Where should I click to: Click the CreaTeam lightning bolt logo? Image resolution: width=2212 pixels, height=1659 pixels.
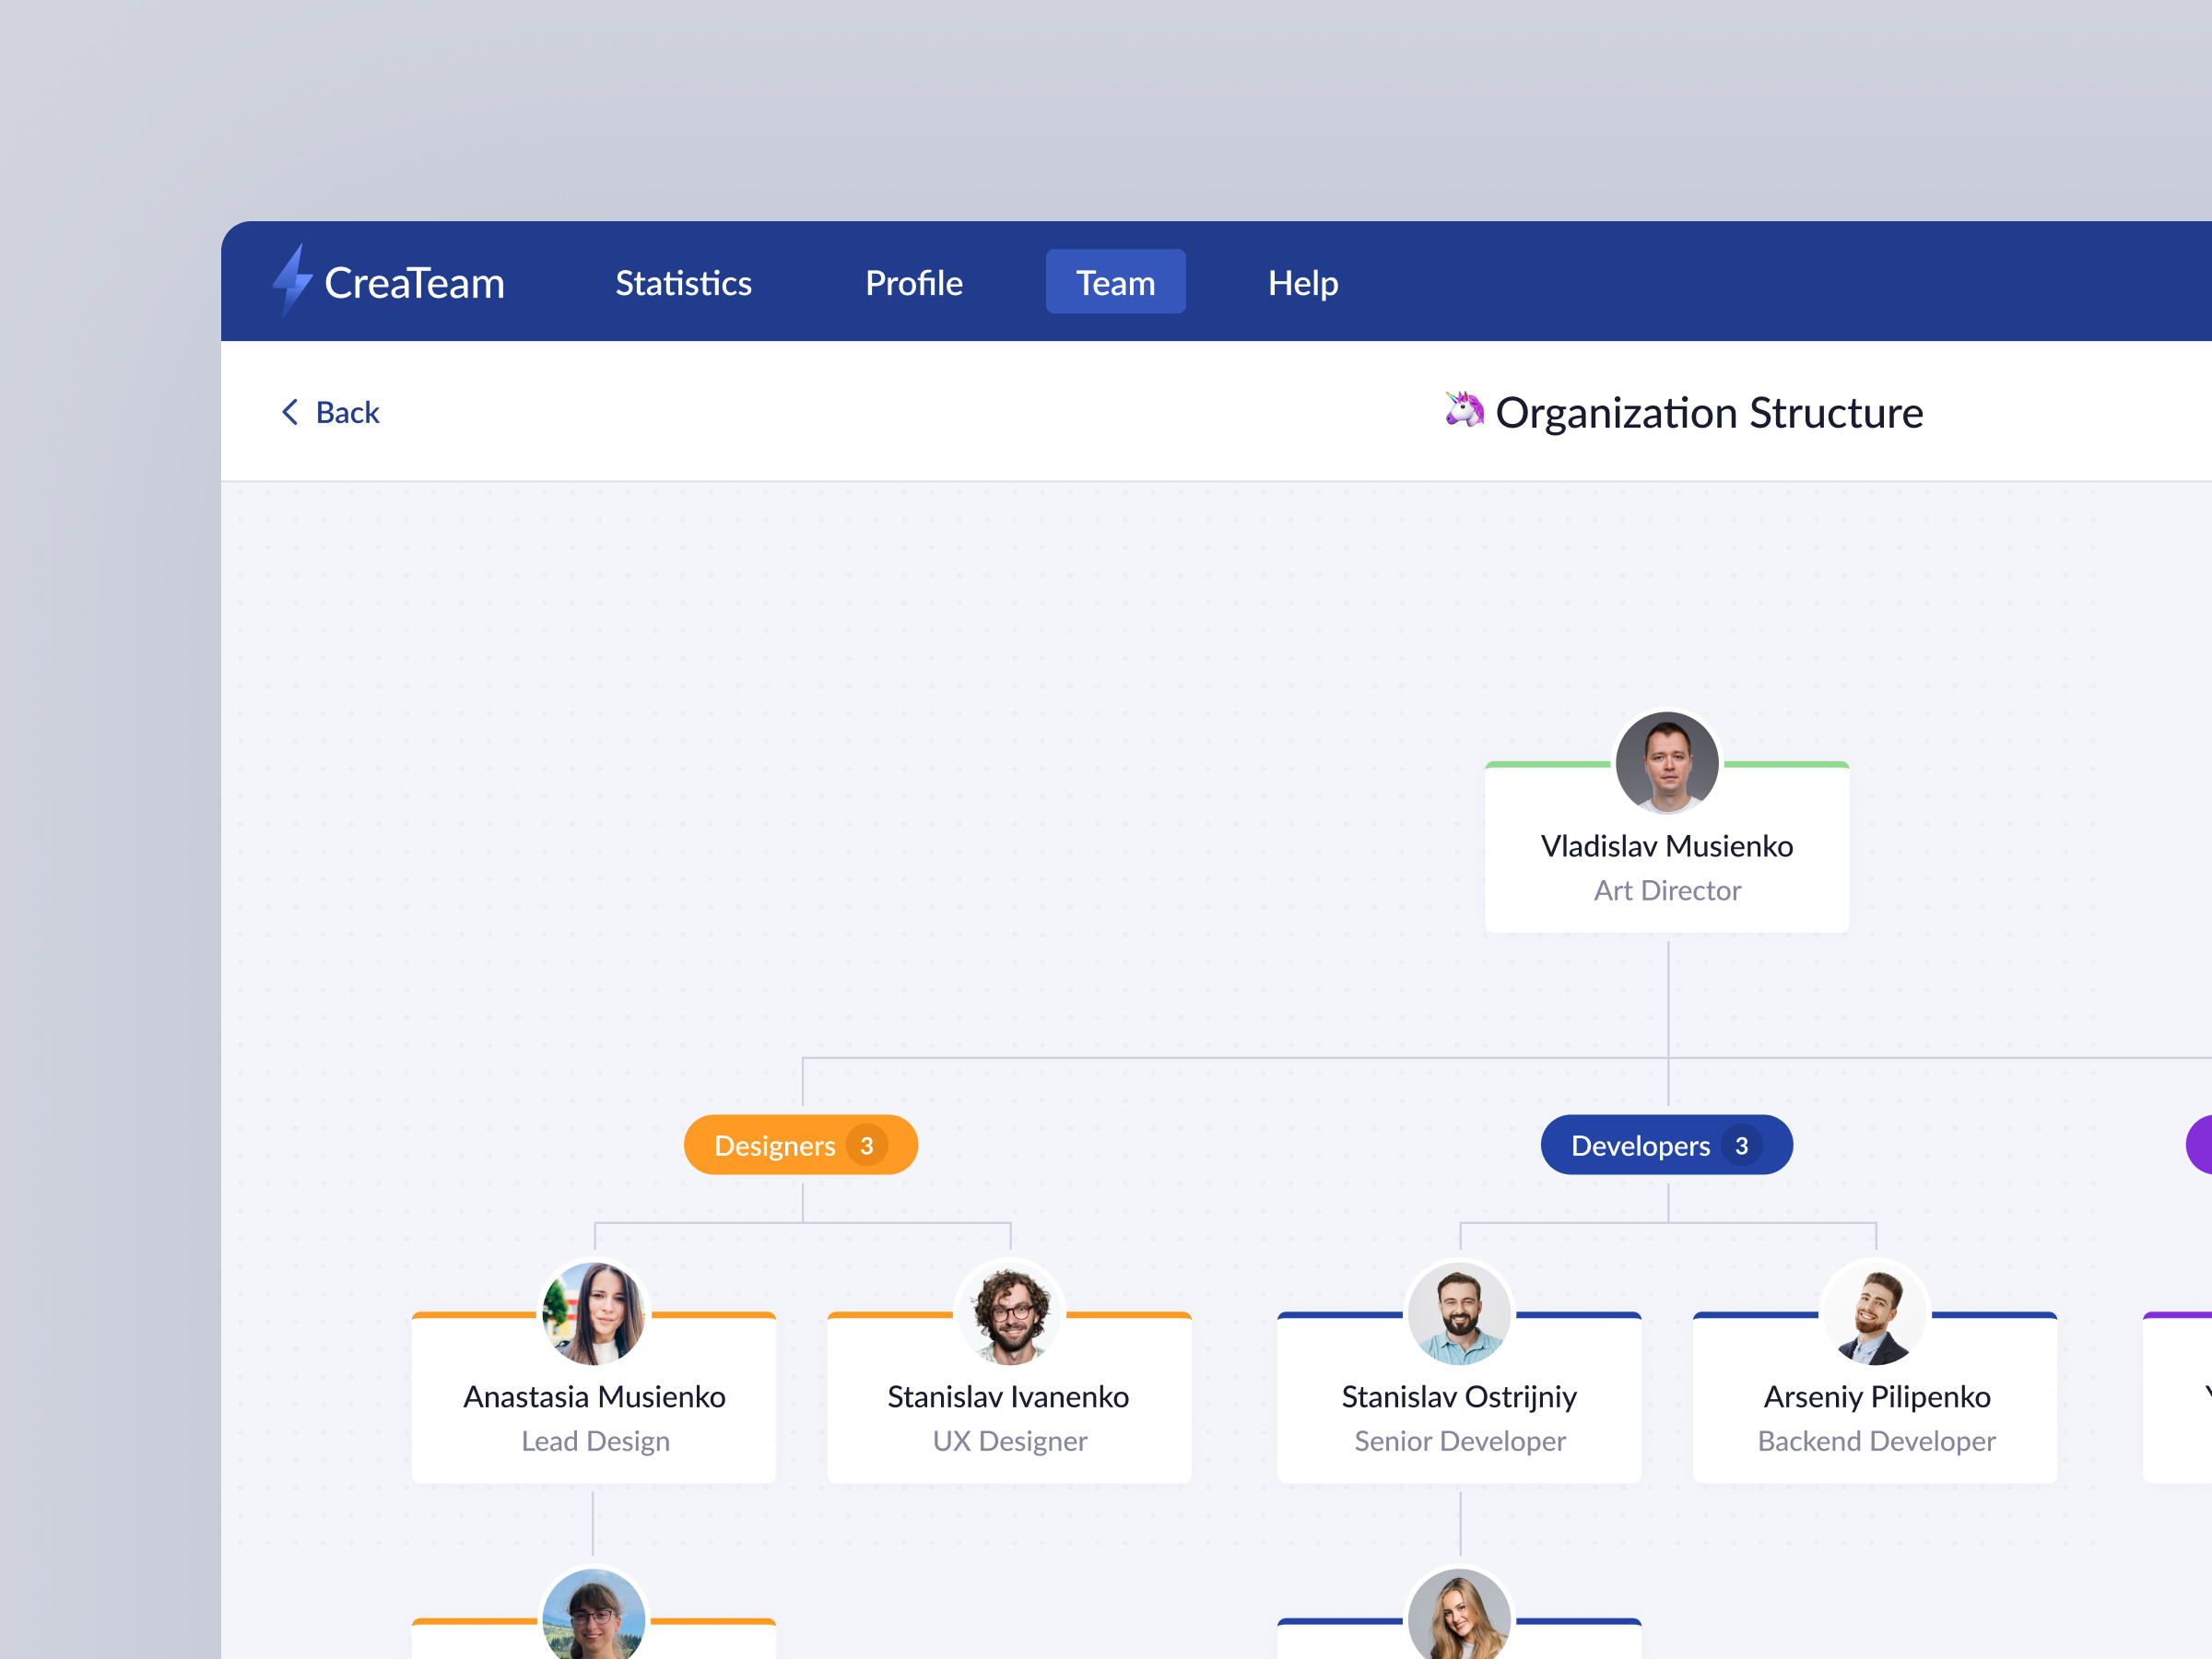click(294, 282)
